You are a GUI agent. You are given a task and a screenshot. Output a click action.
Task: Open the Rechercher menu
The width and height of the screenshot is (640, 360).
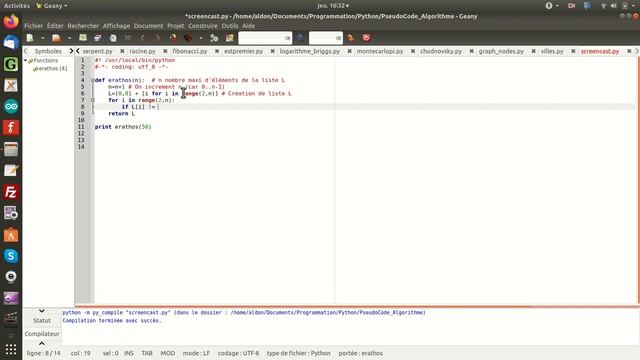[83, 26]
